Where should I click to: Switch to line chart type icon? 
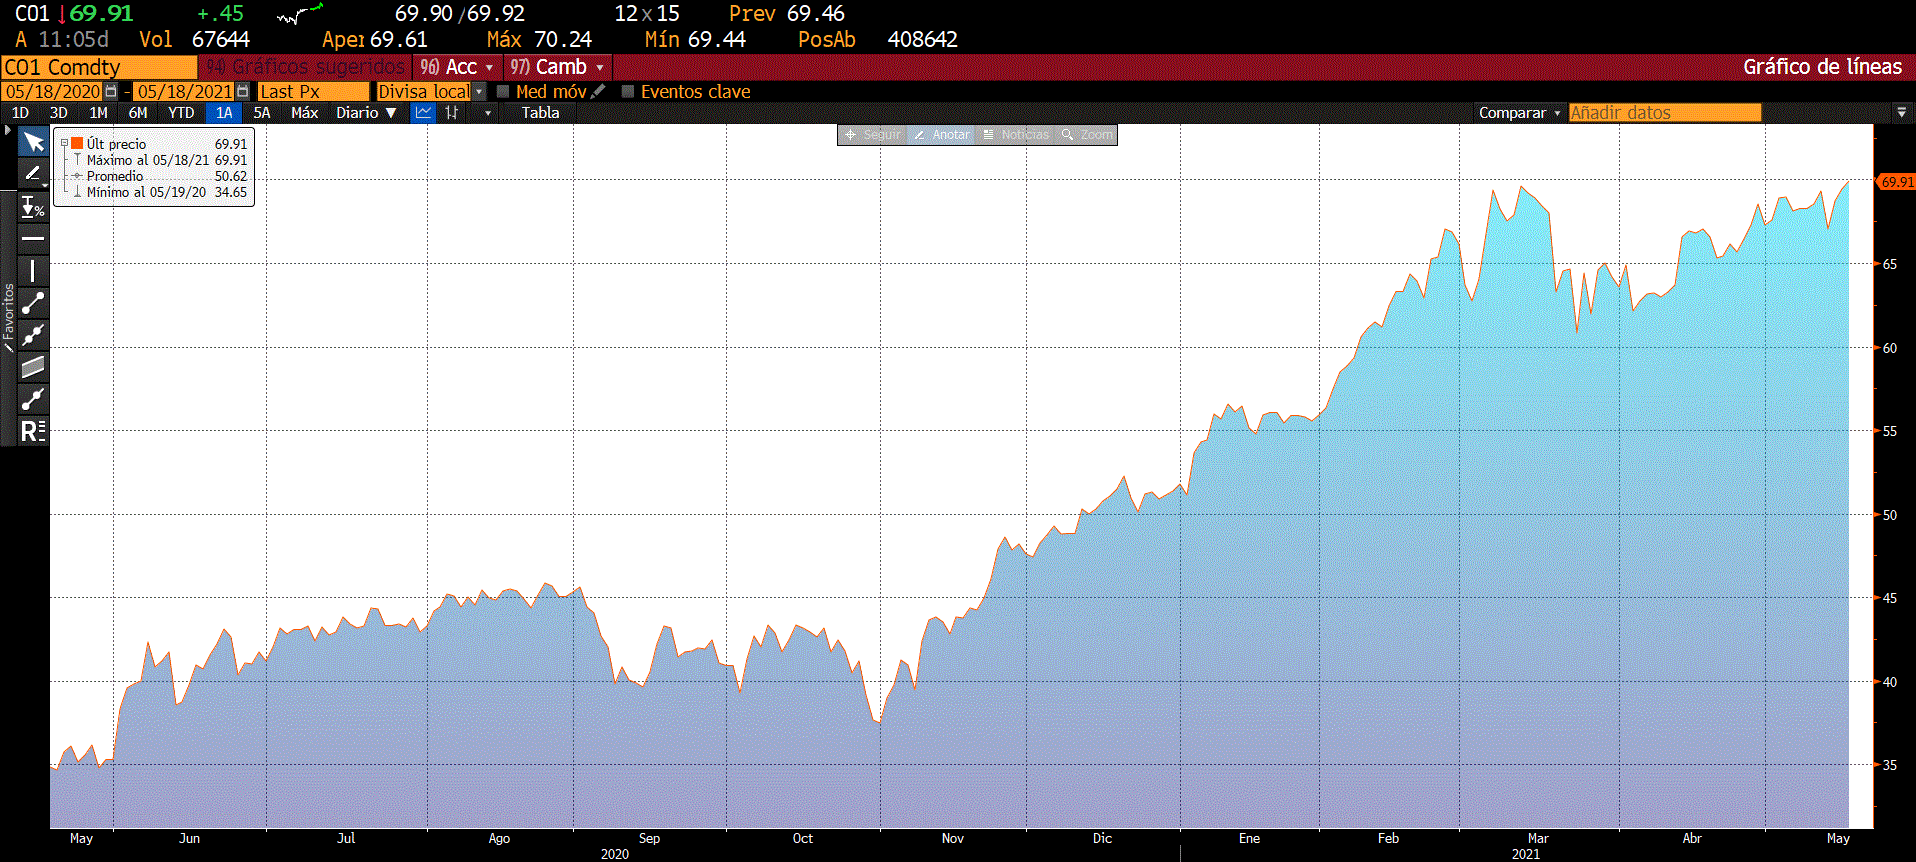pos(424,113)
